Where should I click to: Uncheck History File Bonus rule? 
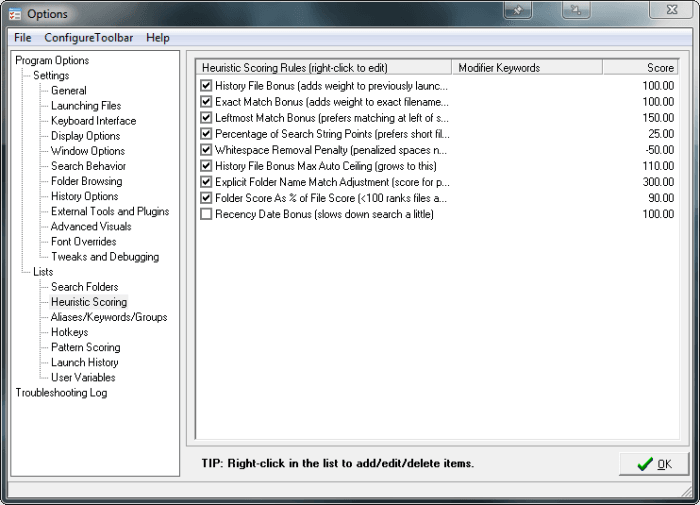tap(206, 86)
